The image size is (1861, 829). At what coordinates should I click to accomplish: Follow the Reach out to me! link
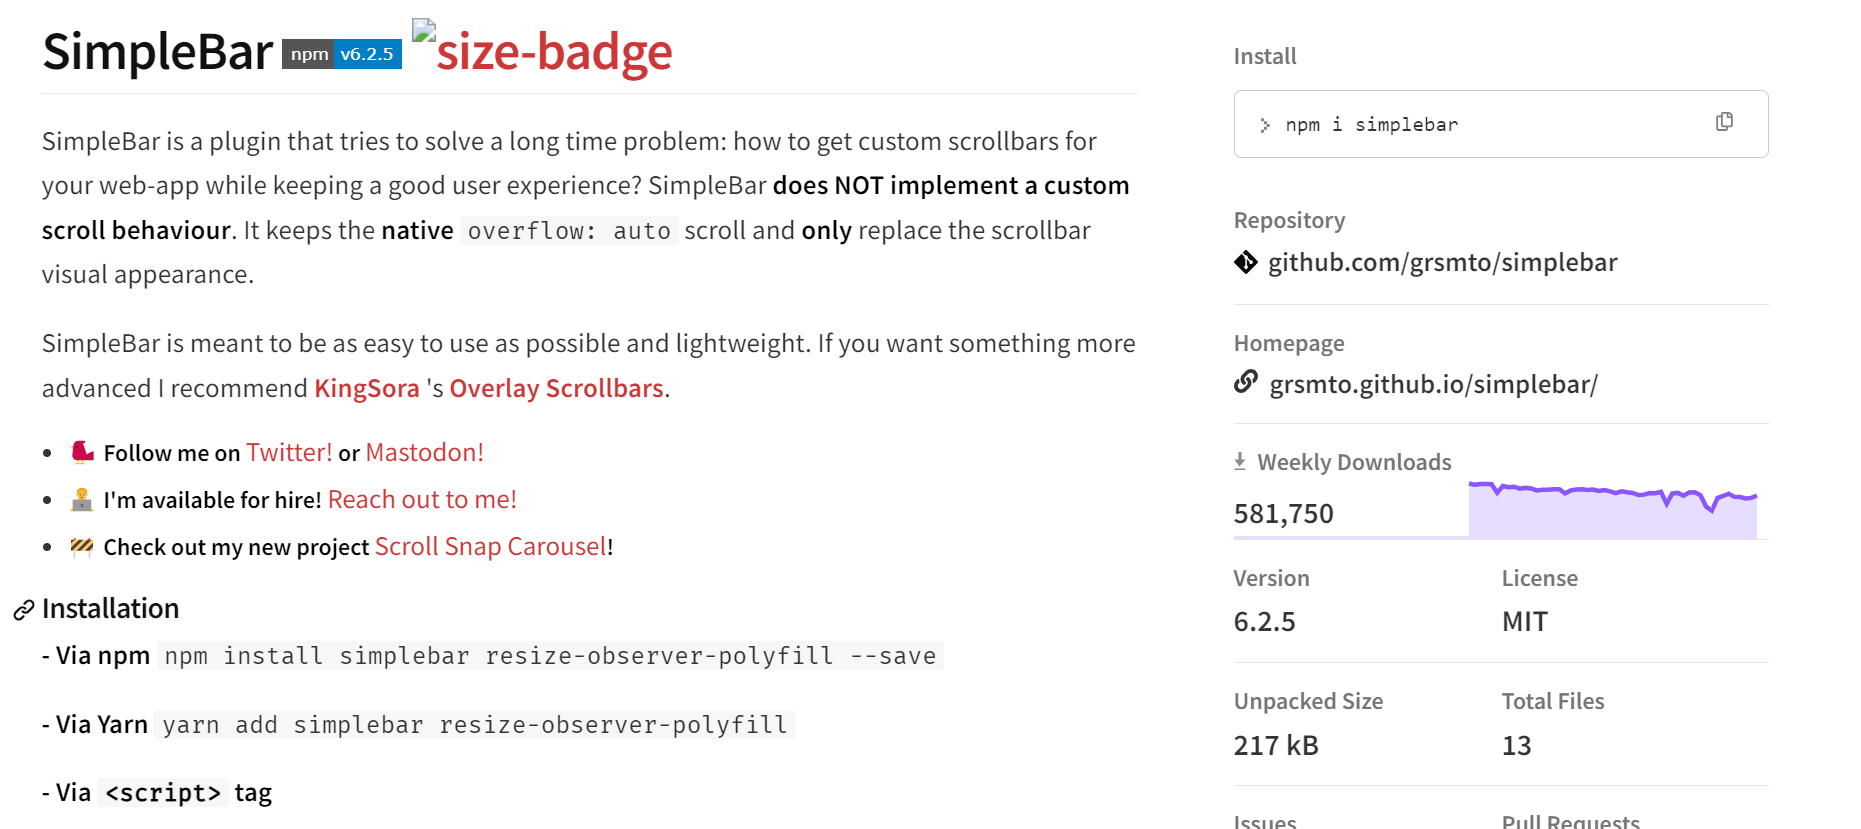pyautogui.click(x=422, y=500)
